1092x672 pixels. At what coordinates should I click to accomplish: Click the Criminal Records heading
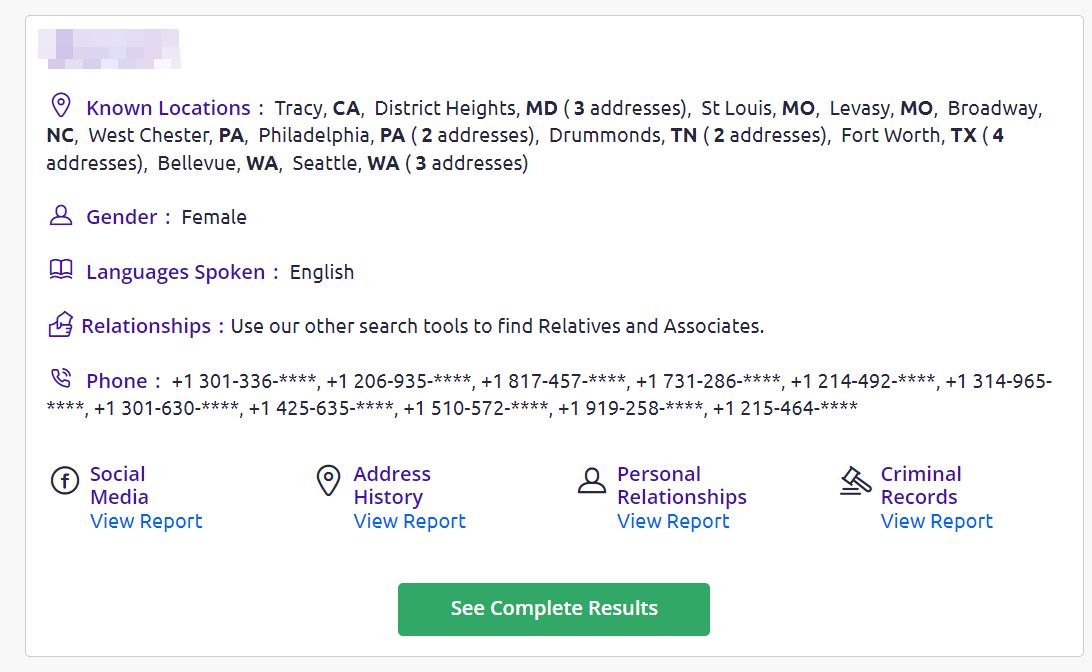921,485
